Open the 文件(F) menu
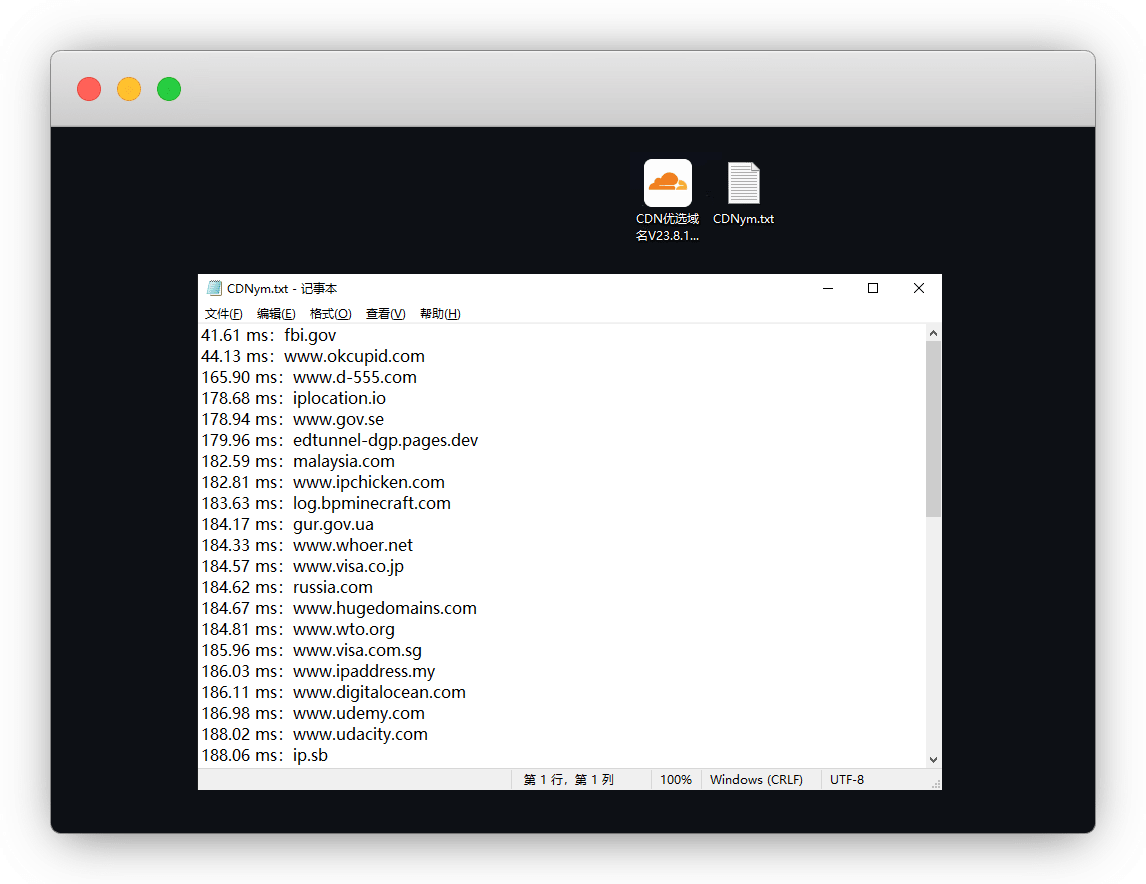 pyautogui.click(x=223, y=314)
